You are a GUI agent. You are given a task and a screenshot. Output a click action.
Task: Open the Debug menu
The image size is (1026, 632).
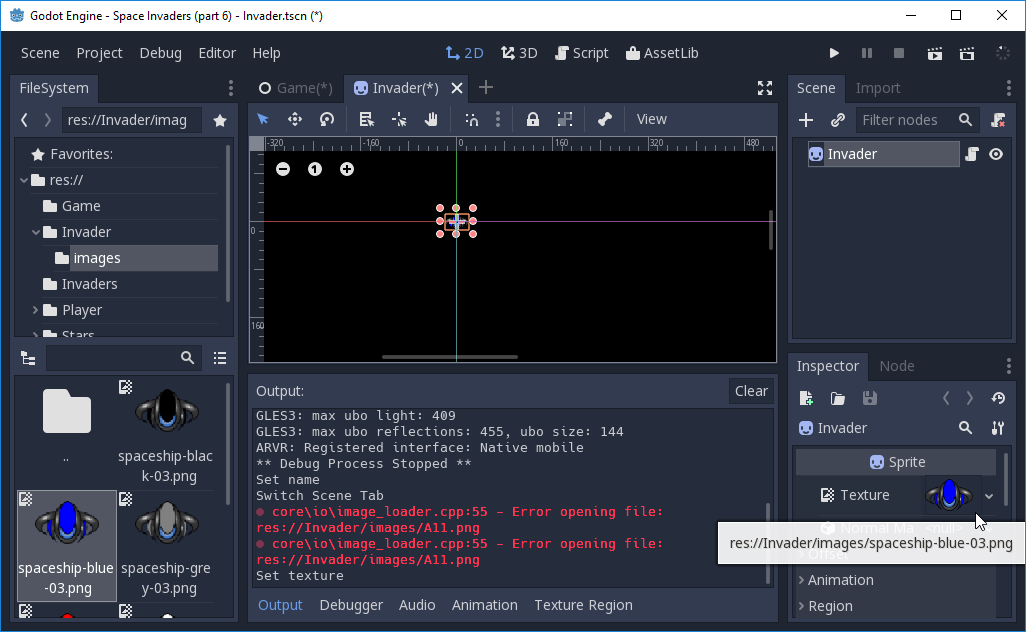pos(160,53)
